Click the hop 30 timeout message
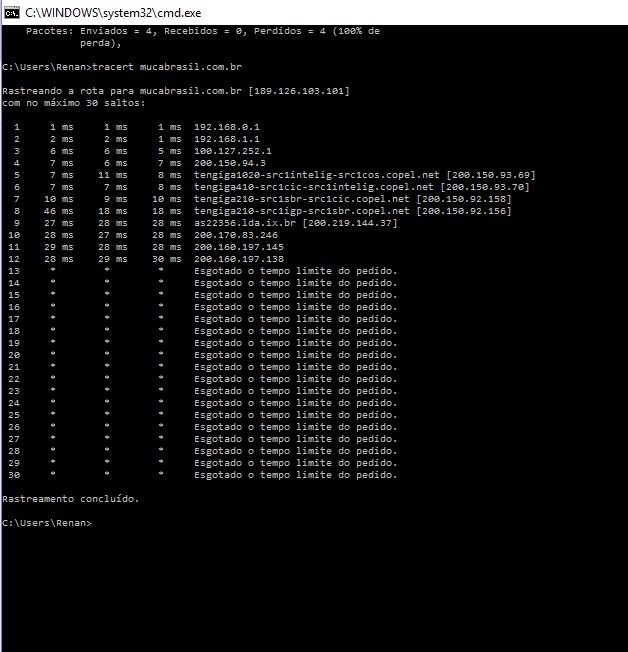 295,475
